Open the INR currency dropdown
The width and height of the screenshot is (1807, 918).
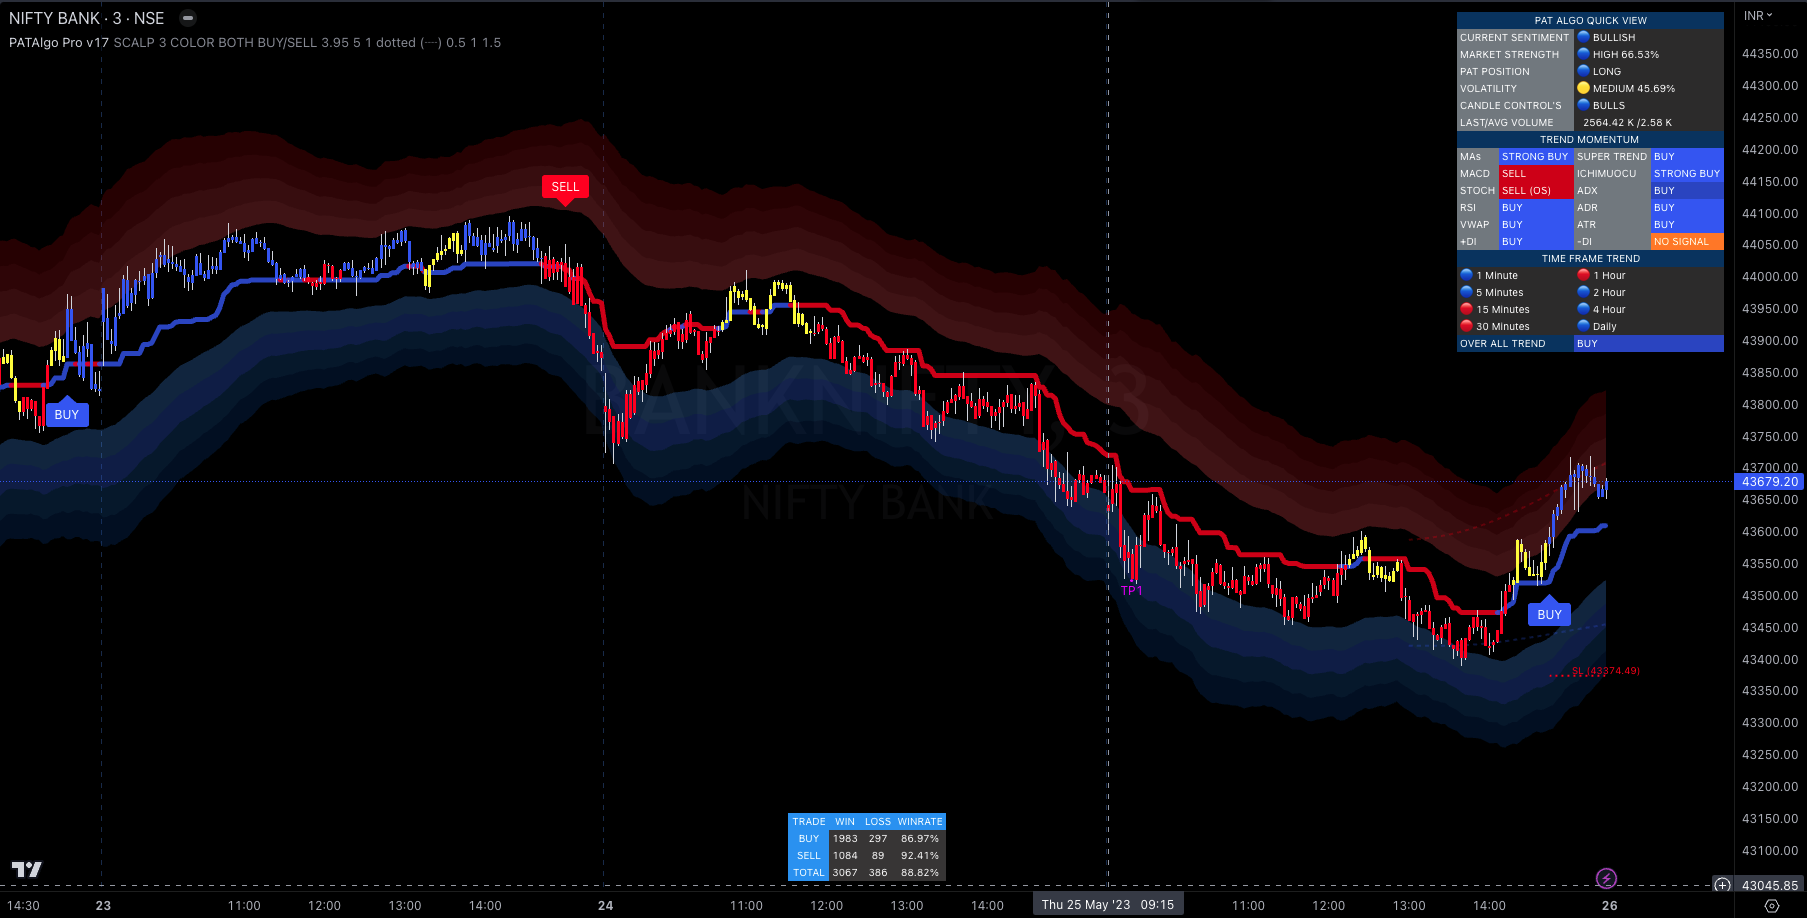click(x=1758, y=16)
